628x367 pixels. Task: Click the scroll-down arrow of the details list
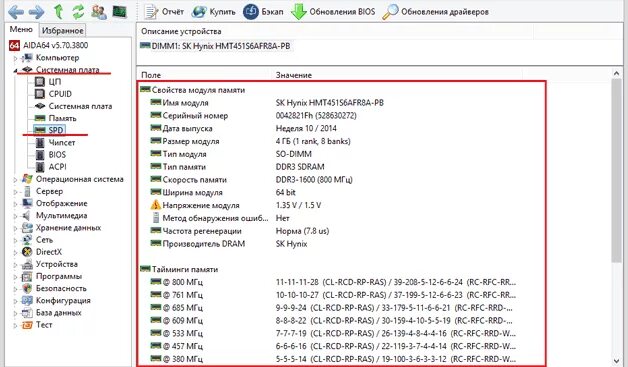click(616, 361)
